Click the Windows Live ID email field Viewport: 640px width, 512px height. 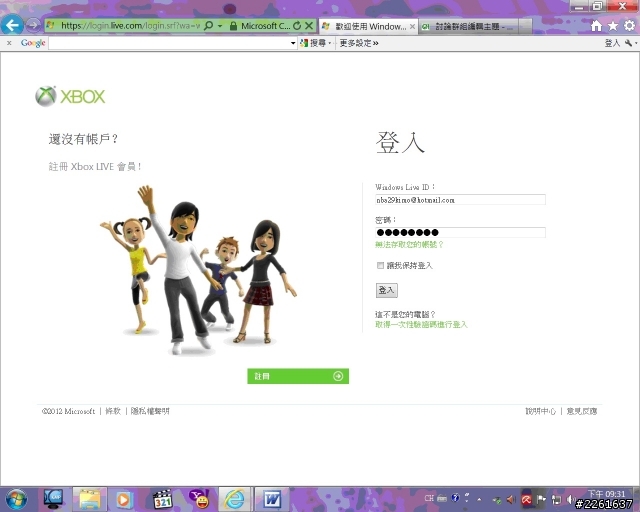460,200
